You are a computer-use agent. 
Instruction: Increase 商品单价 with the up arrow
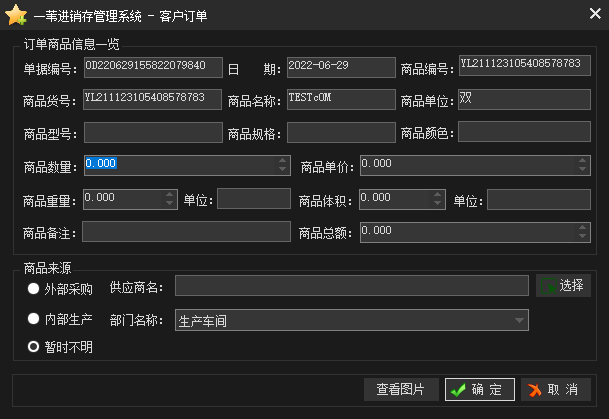582,160
